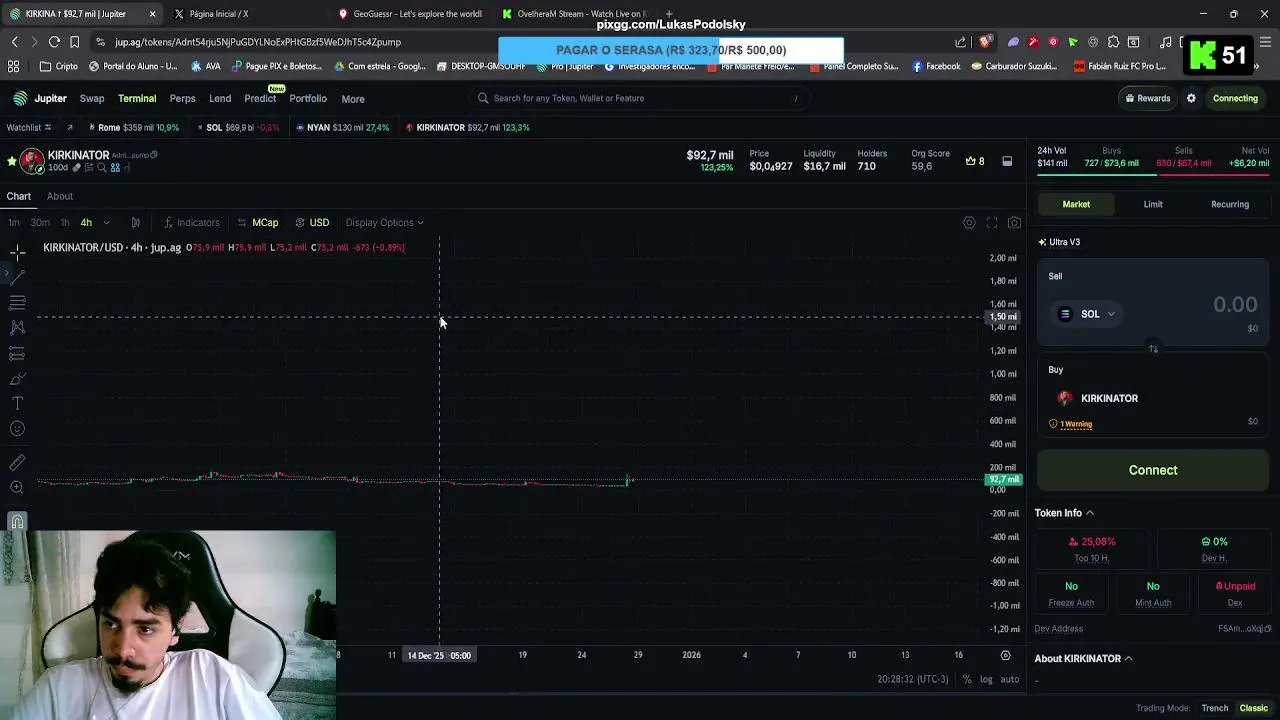Viewport: 1280px width, 720px height.
Task: Open the Perps menu
Action: 182,99
